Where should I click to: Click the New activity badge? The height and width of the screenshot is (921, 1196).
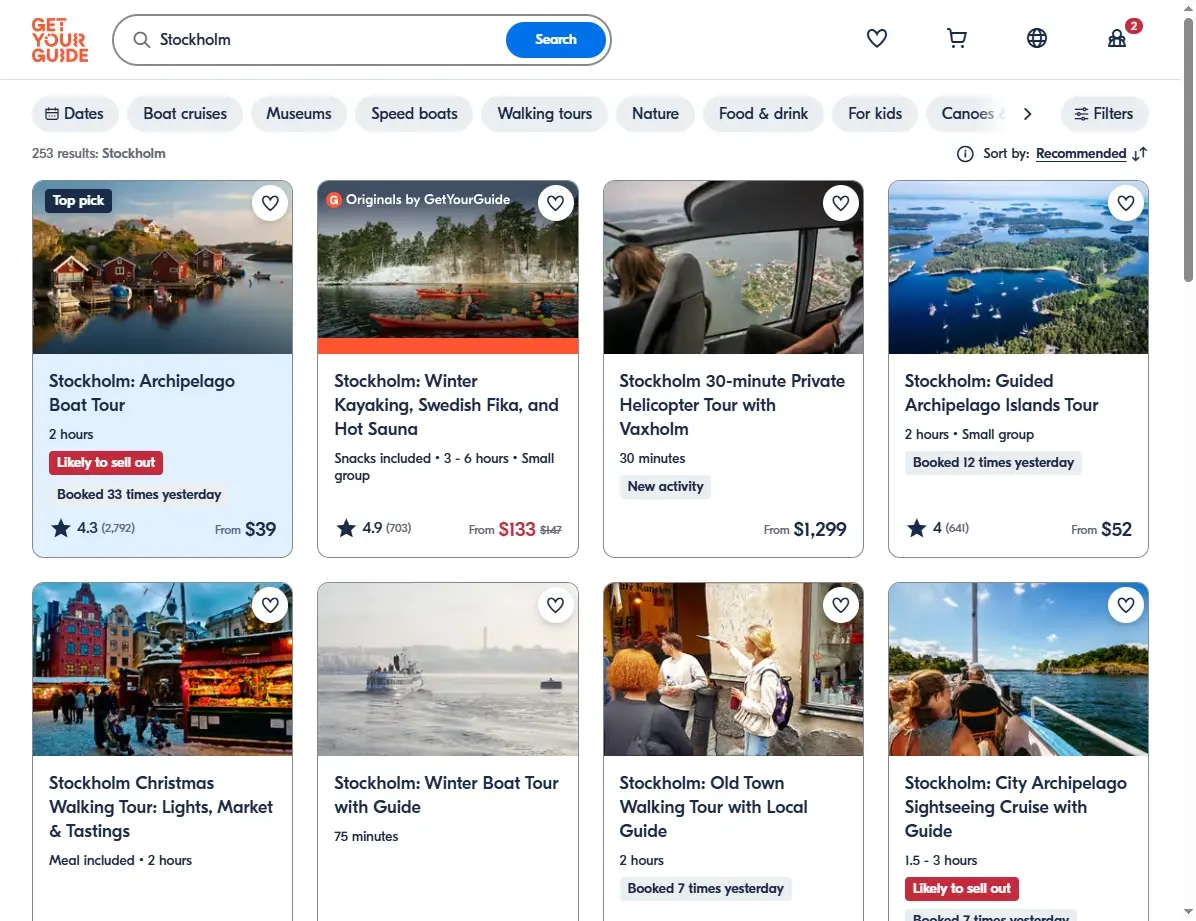pyautogui.click(x=665, y=487)
